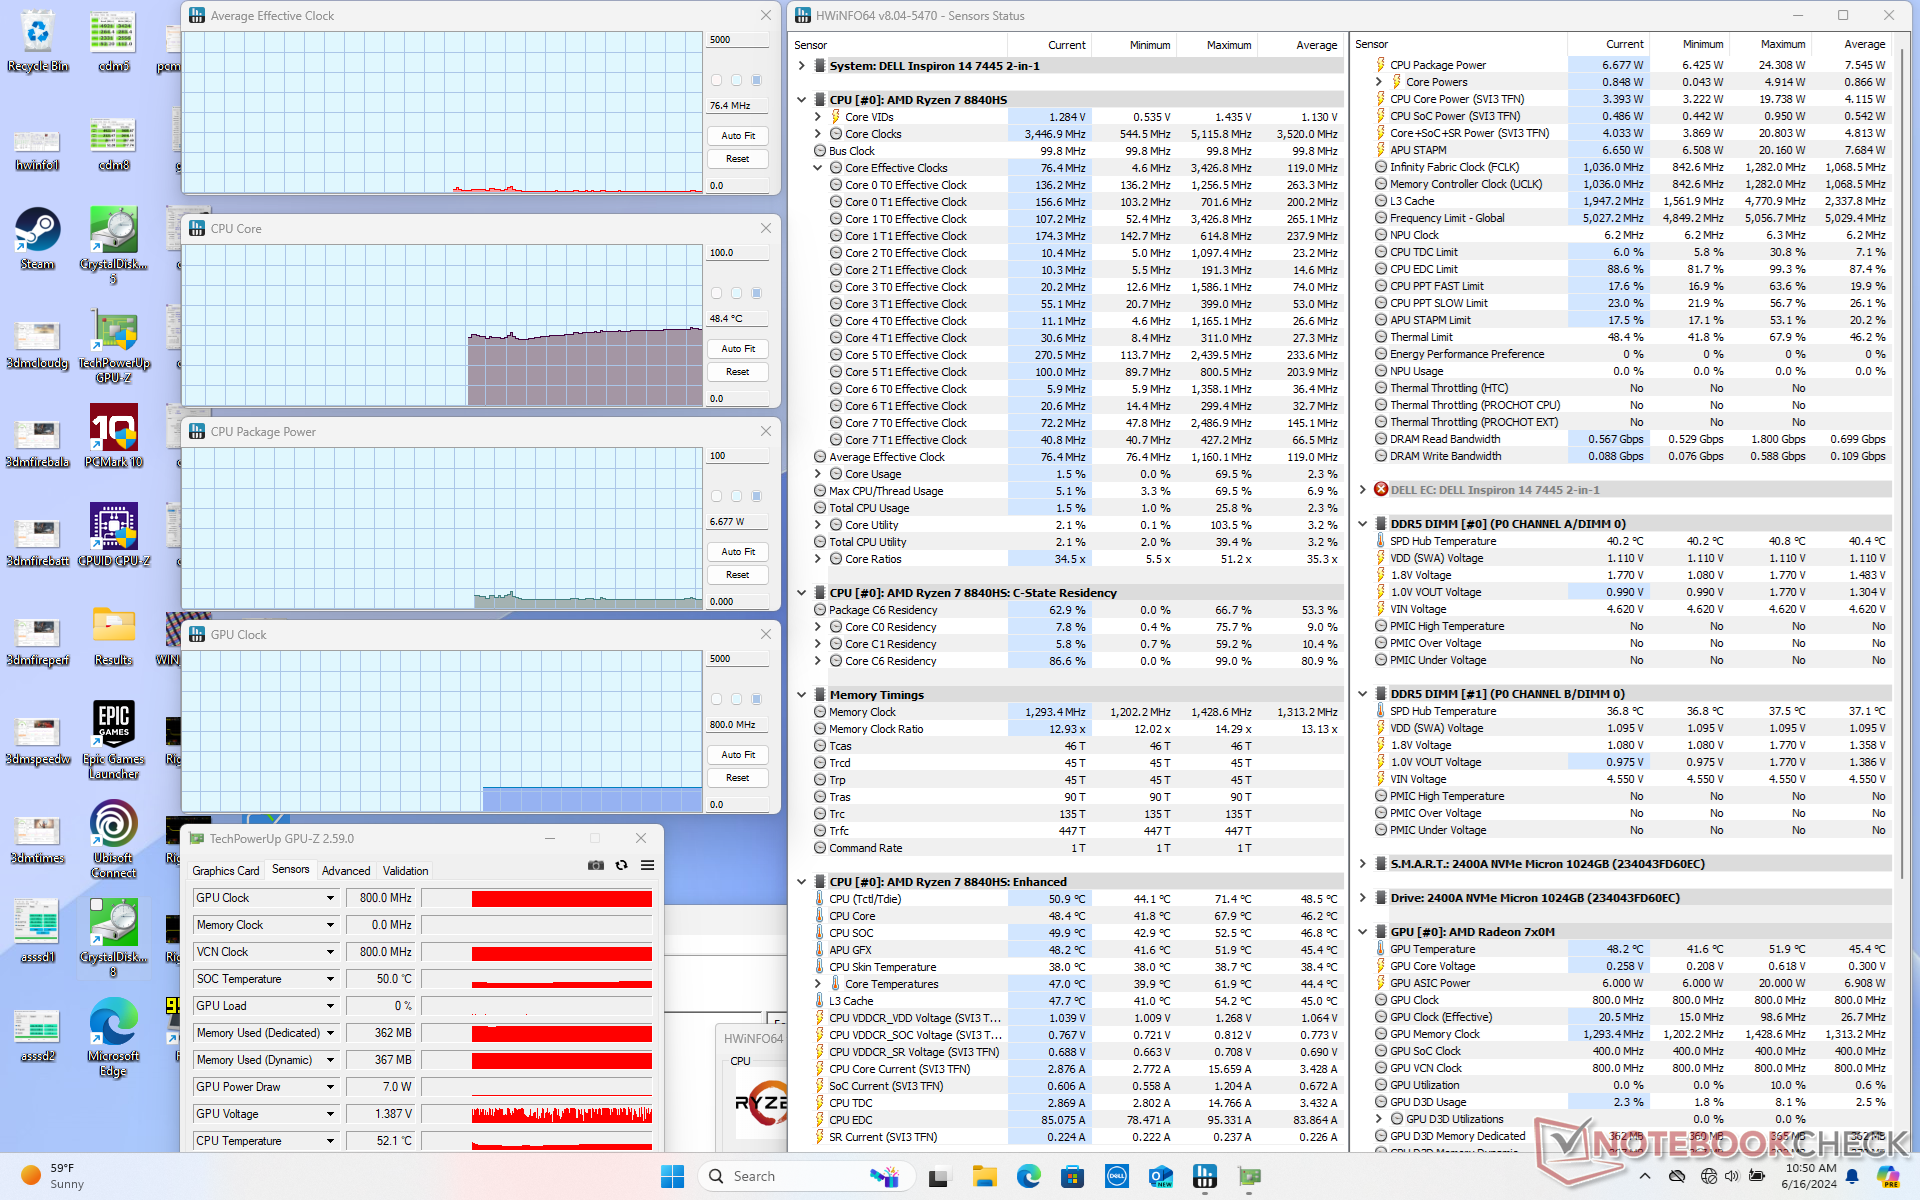Expand the DELL EC sensor section
This screenshot has width=1920, height=1200.
coord(1362,490)
